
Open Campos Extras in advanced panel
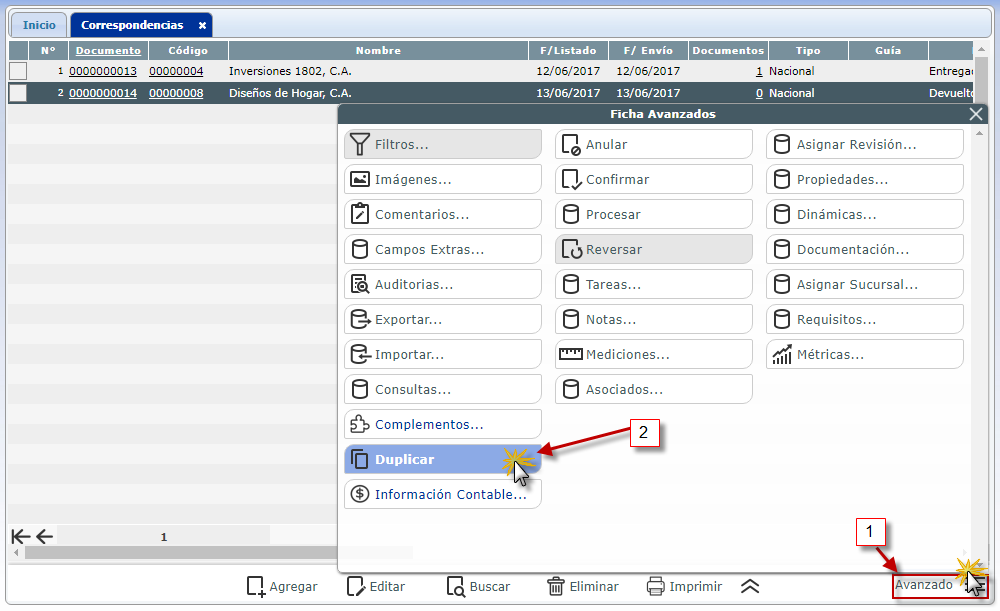tap(443, 249)
